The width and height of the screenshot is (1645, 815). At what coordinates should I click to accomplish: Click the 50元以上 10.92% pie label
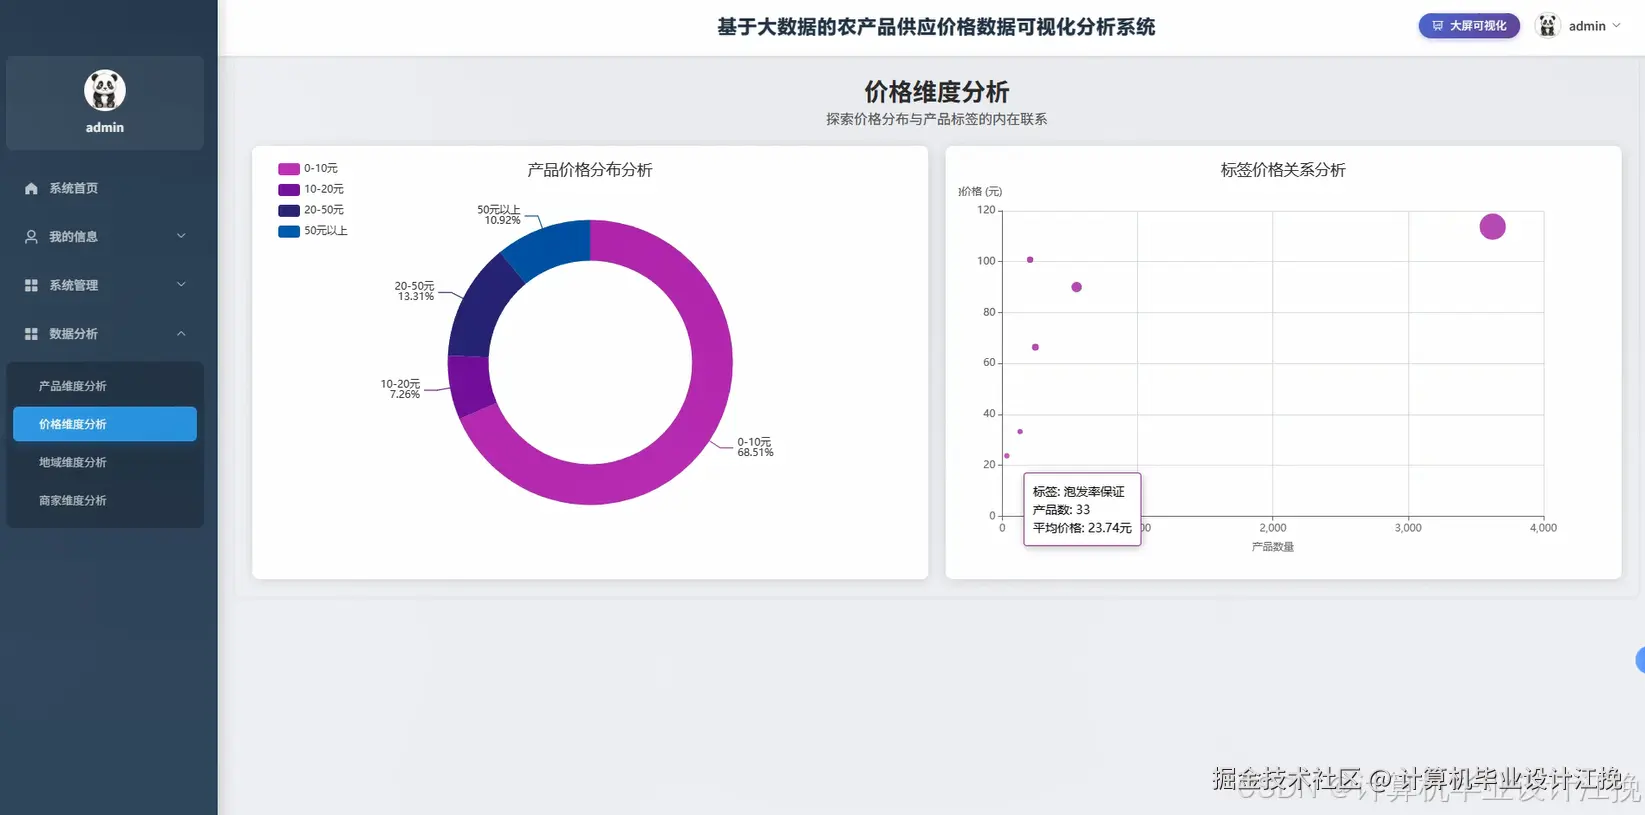tap(499, 215)
